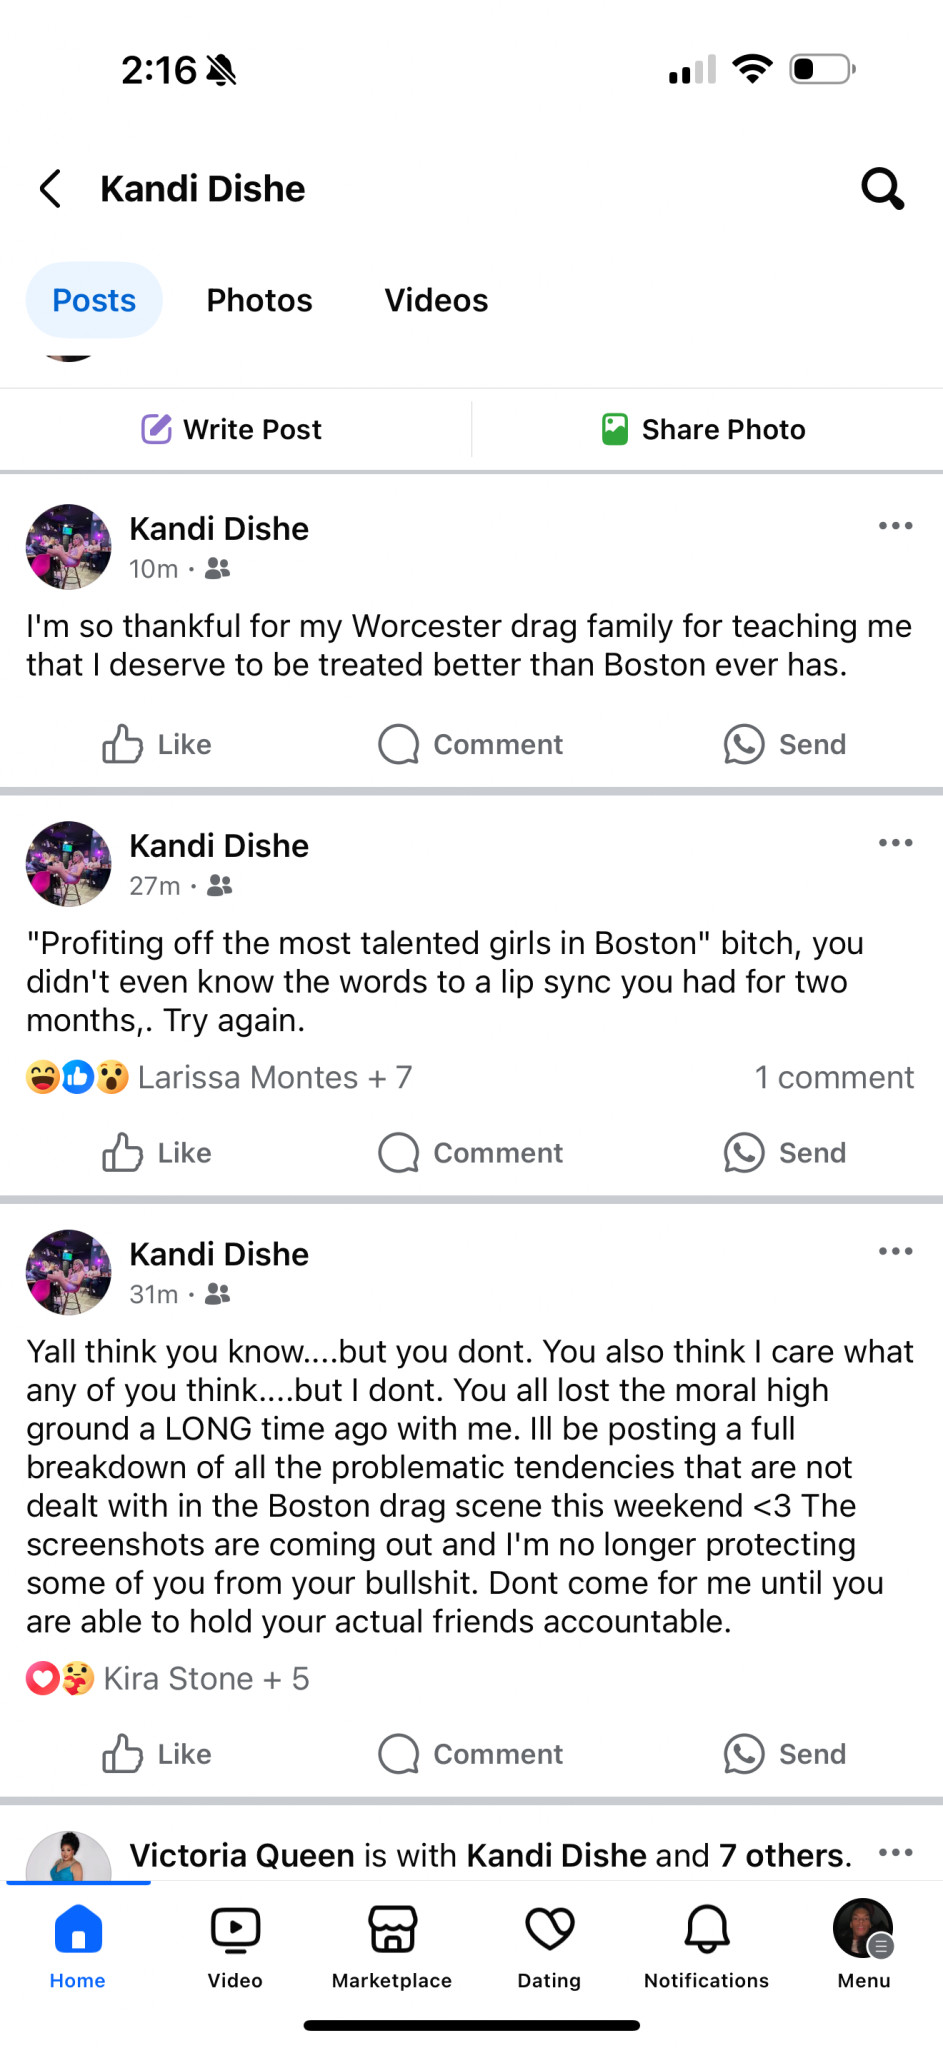Tap the Share Photo button
The width and height of the screenshot is (943, 2048).
[x=704, y=429]
